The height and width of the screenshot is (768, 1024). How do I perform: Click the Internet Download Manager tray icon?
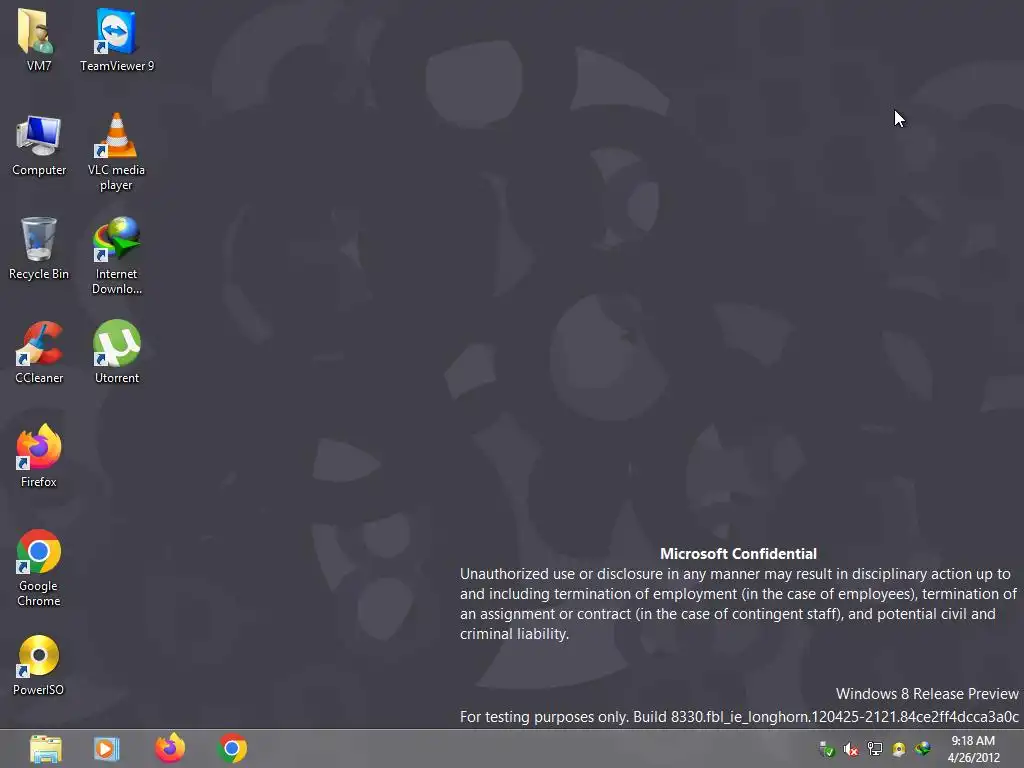[922, 749]
